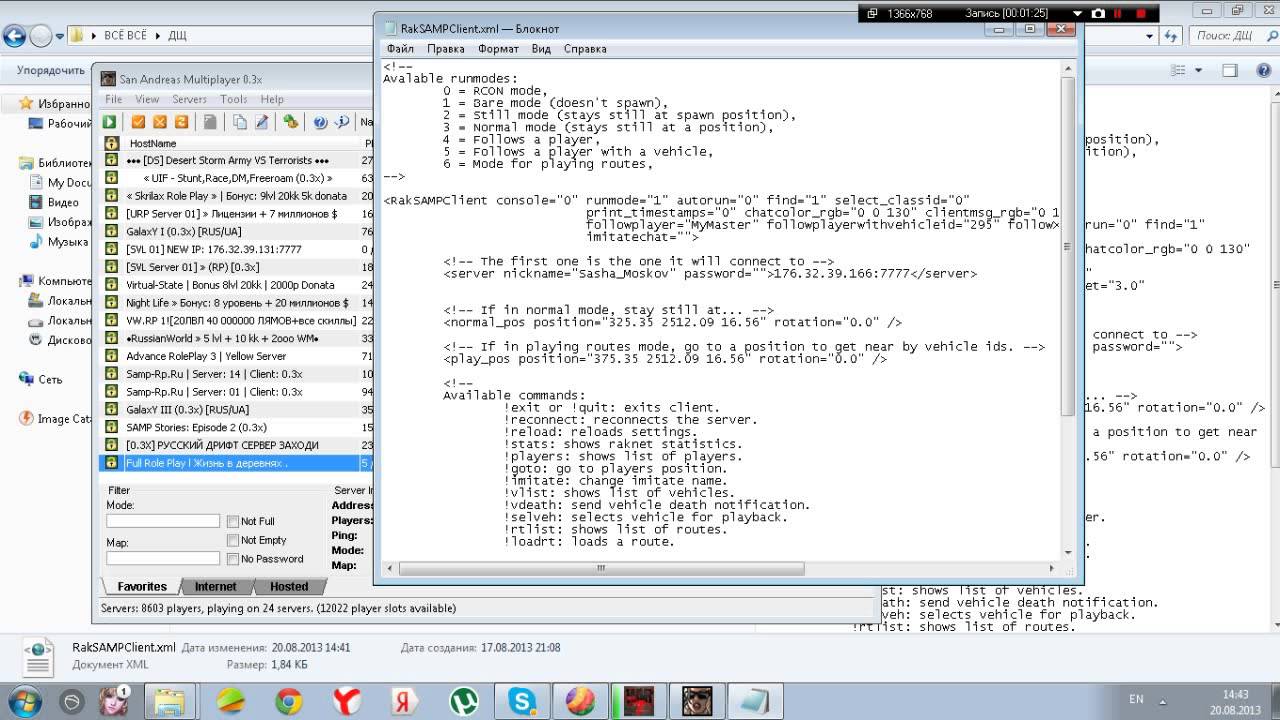Pause the recording with red pause icon
Image resolution: width=1280 pixels, height=720 pixels.
tap(1117, 14)
